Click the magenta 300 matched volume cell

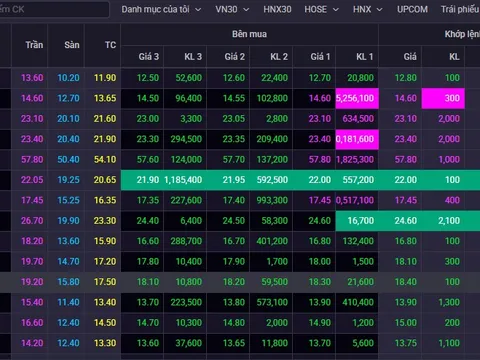[443, 98]
